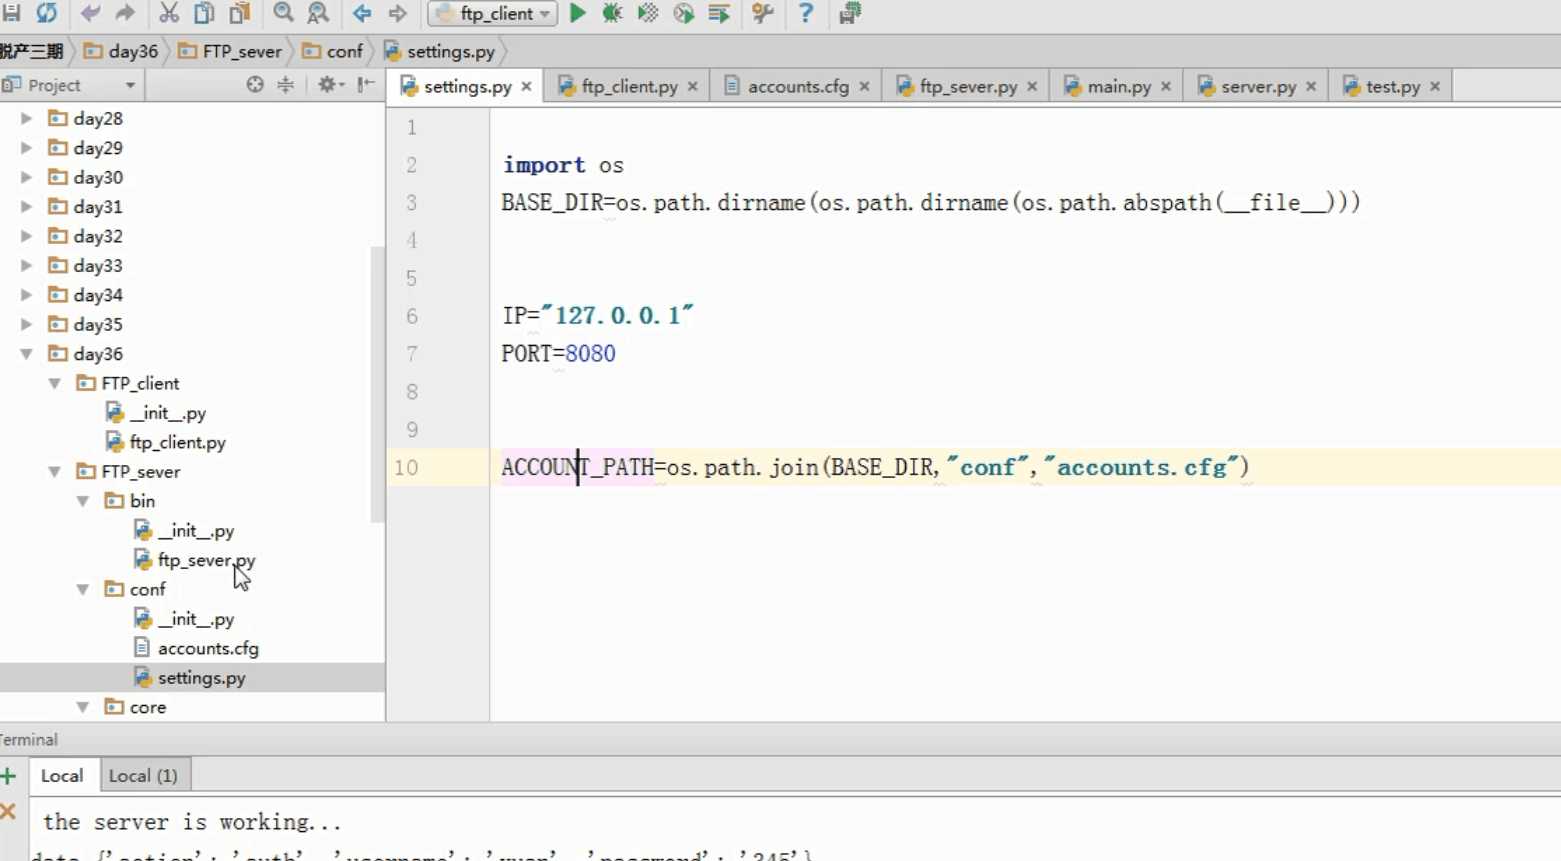This screenshot has height=861, width=1561.
Task: Undo the last action via toolbar
Action: 90,13
